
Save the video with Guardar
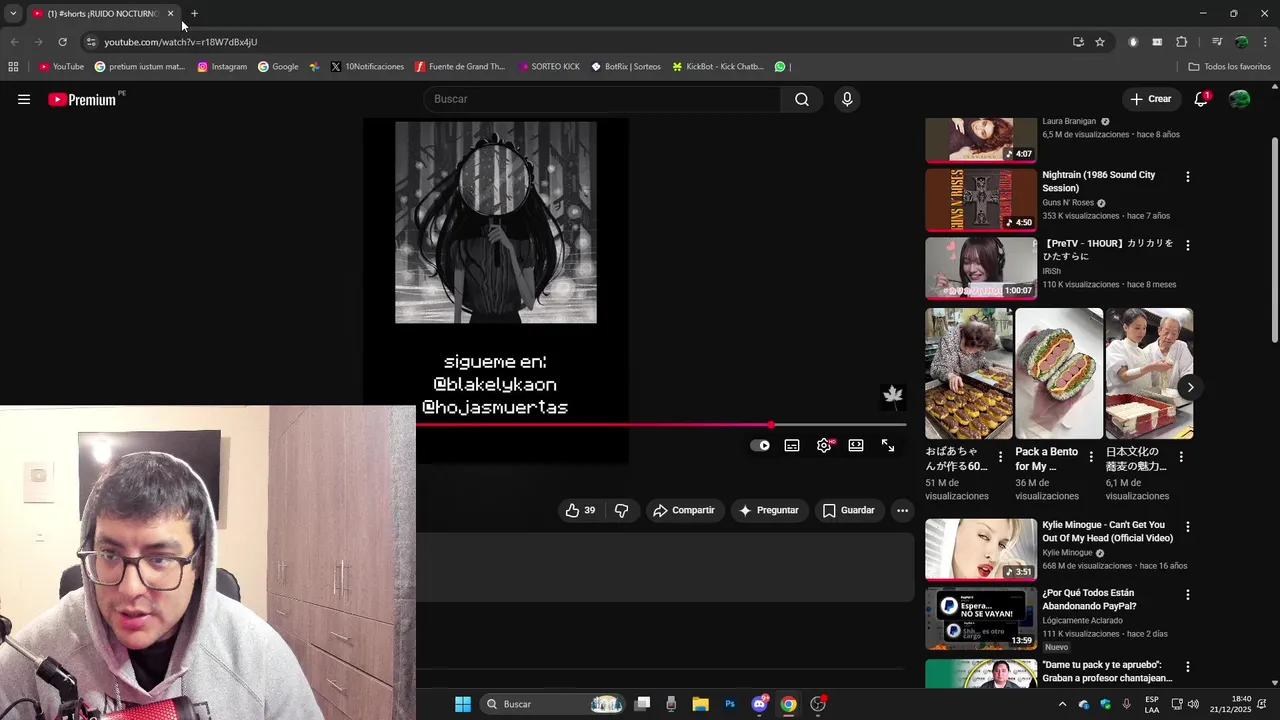[x=849, y=510]
